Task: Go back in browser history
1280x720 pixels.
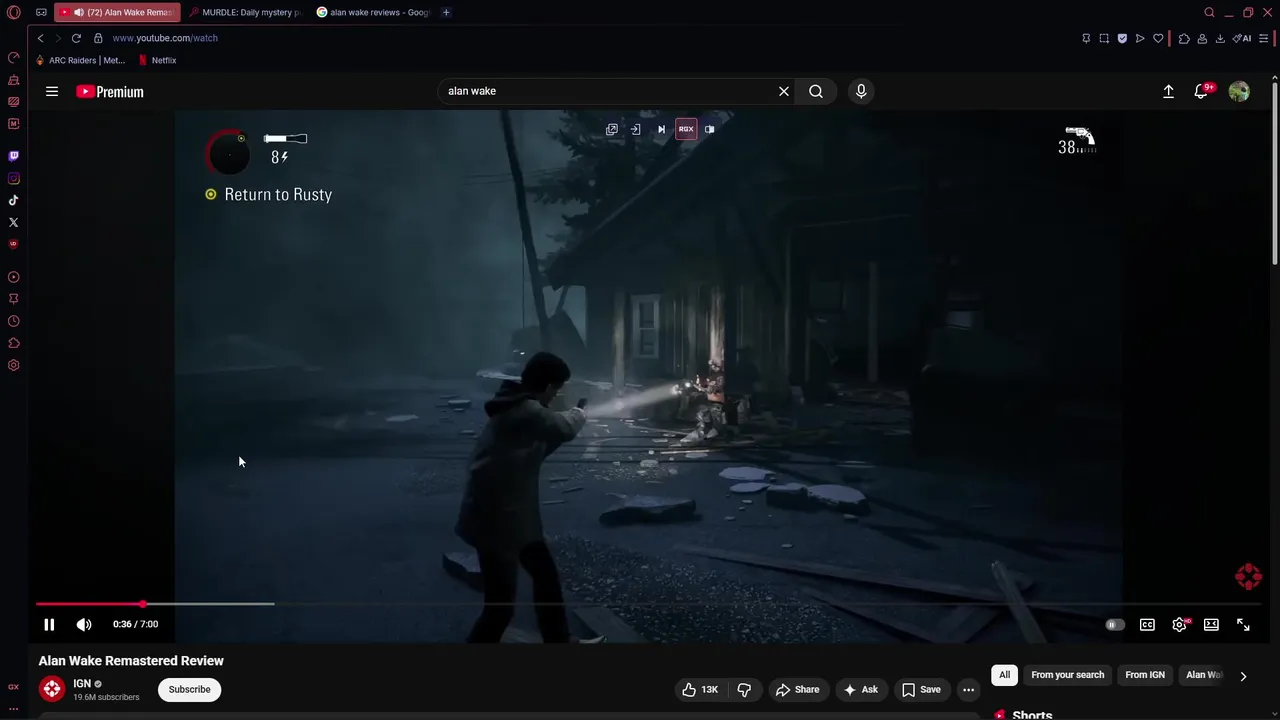Action: pyautogui.click(x=40, y=38)
